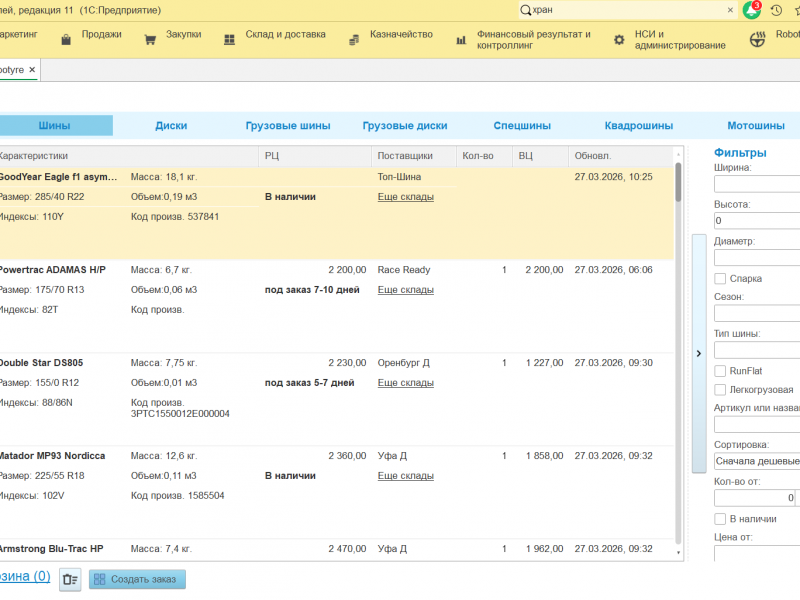Open the Тип шины dropdown field

point(757,351)
